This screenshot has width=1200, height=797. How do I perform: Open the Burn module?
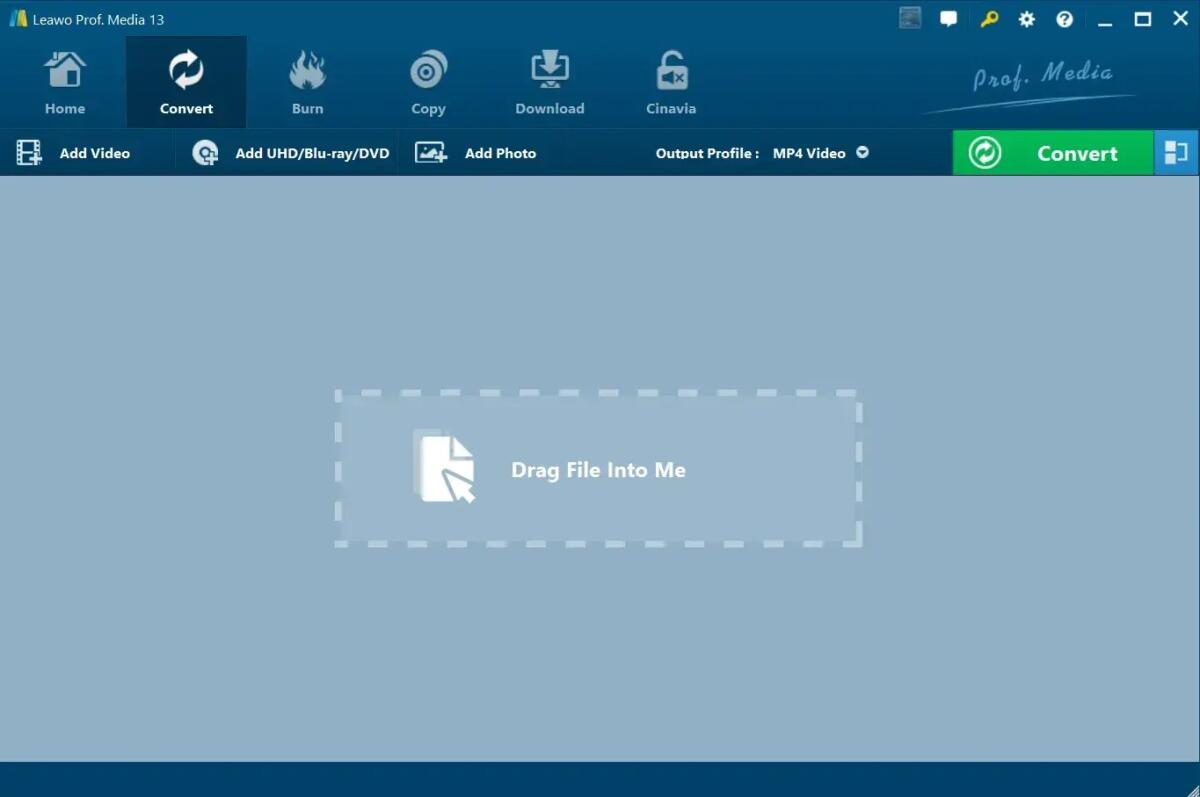307,80
